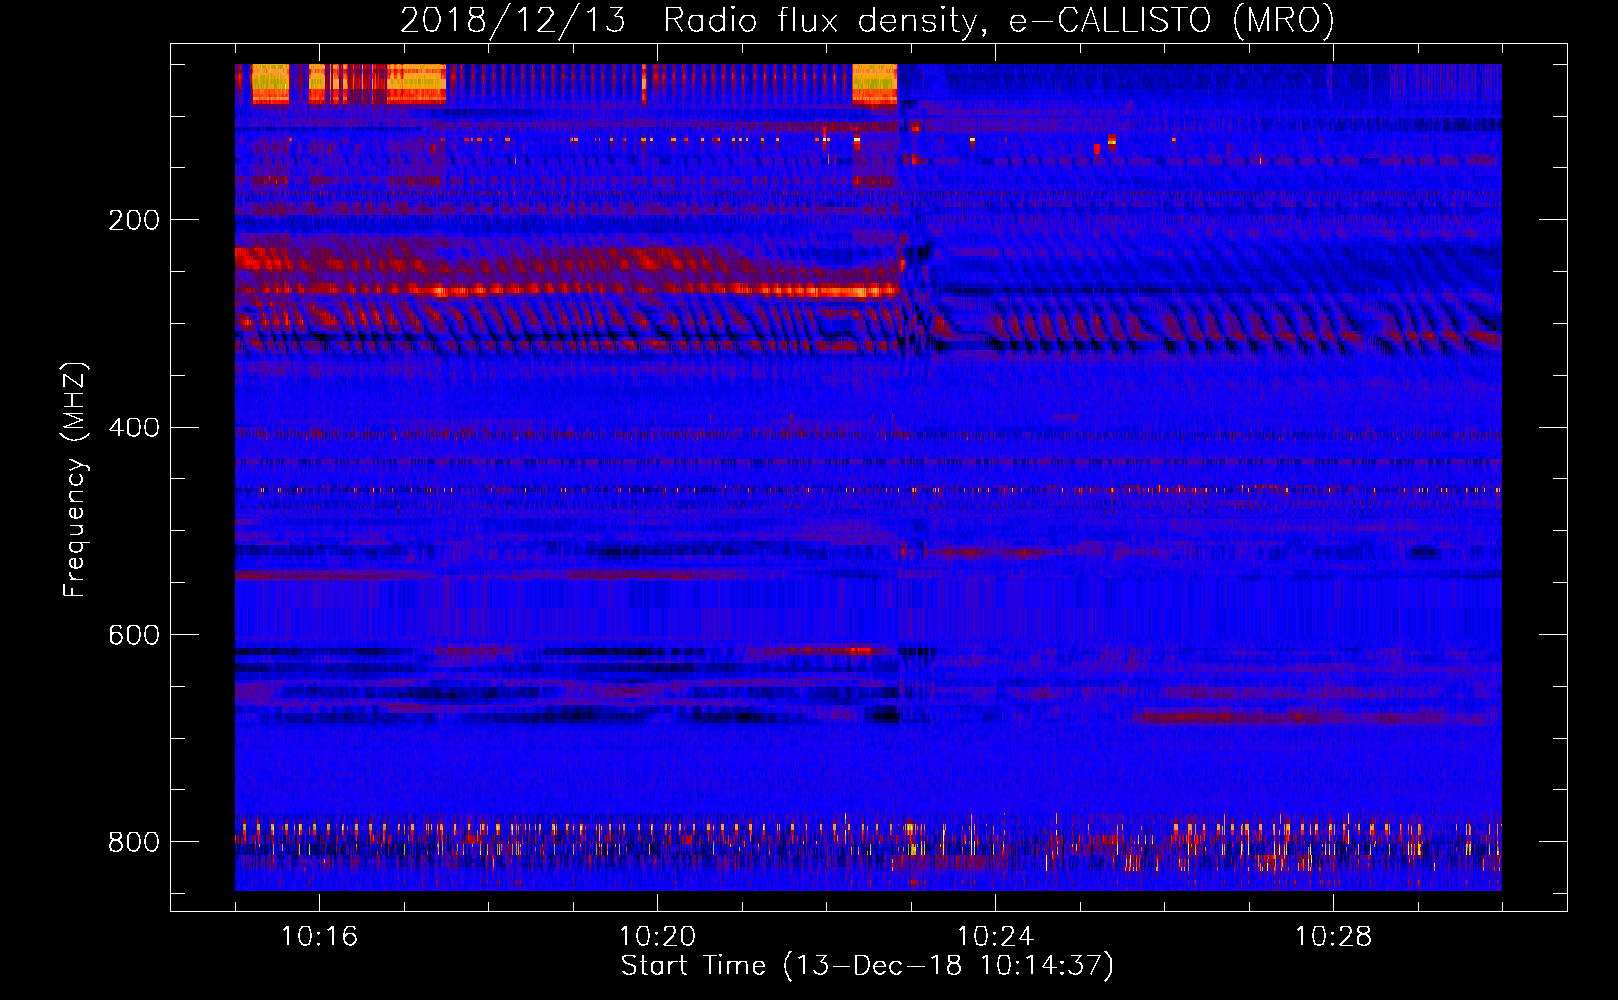The image size is (1618, 1000).
Task: Click the 'Start Time (13-Dec-18 10:14:37)' label
Action: tap(867, 966)
